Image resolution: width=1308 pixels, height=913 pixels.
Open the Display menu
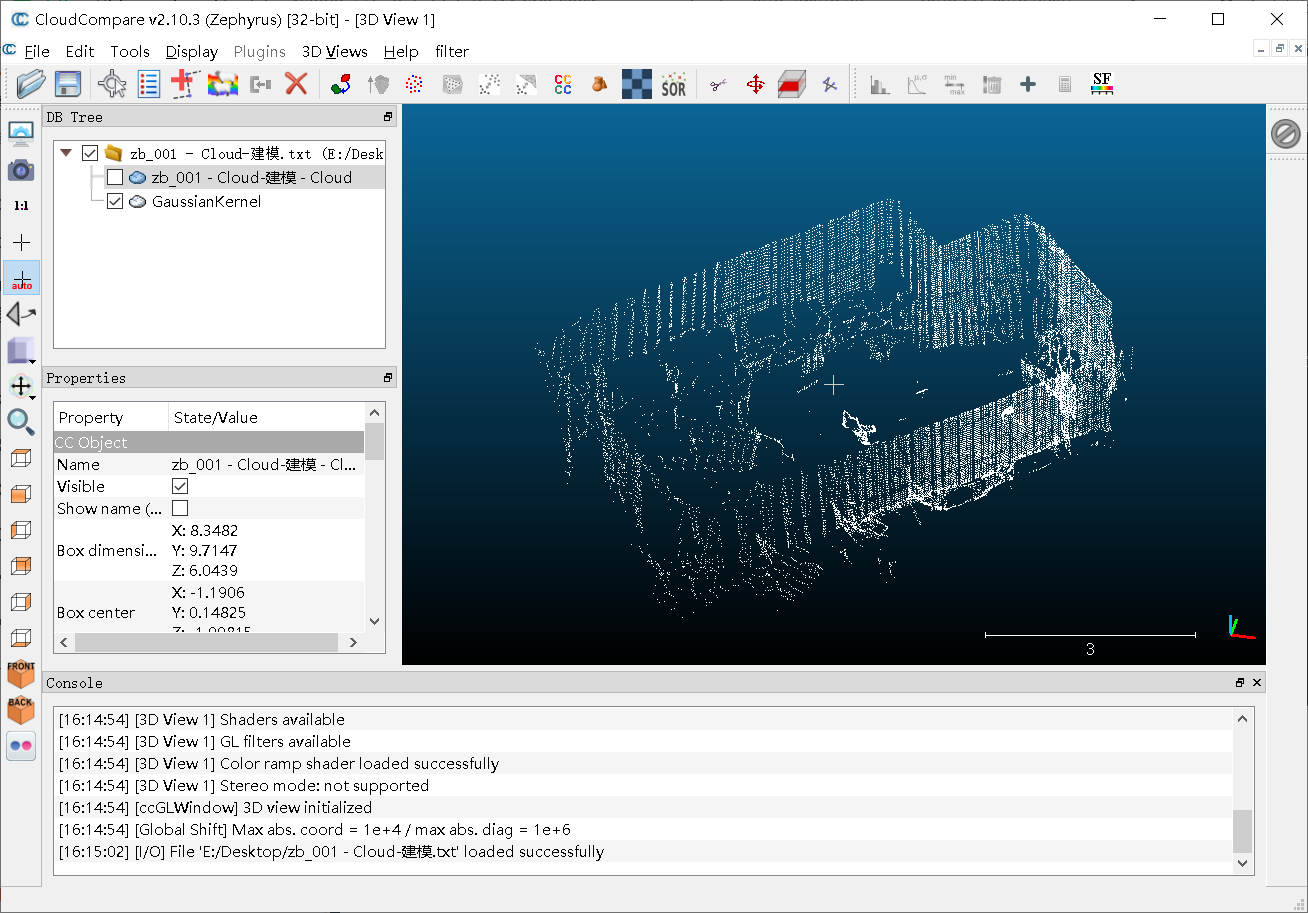click(x=192, y=51)
